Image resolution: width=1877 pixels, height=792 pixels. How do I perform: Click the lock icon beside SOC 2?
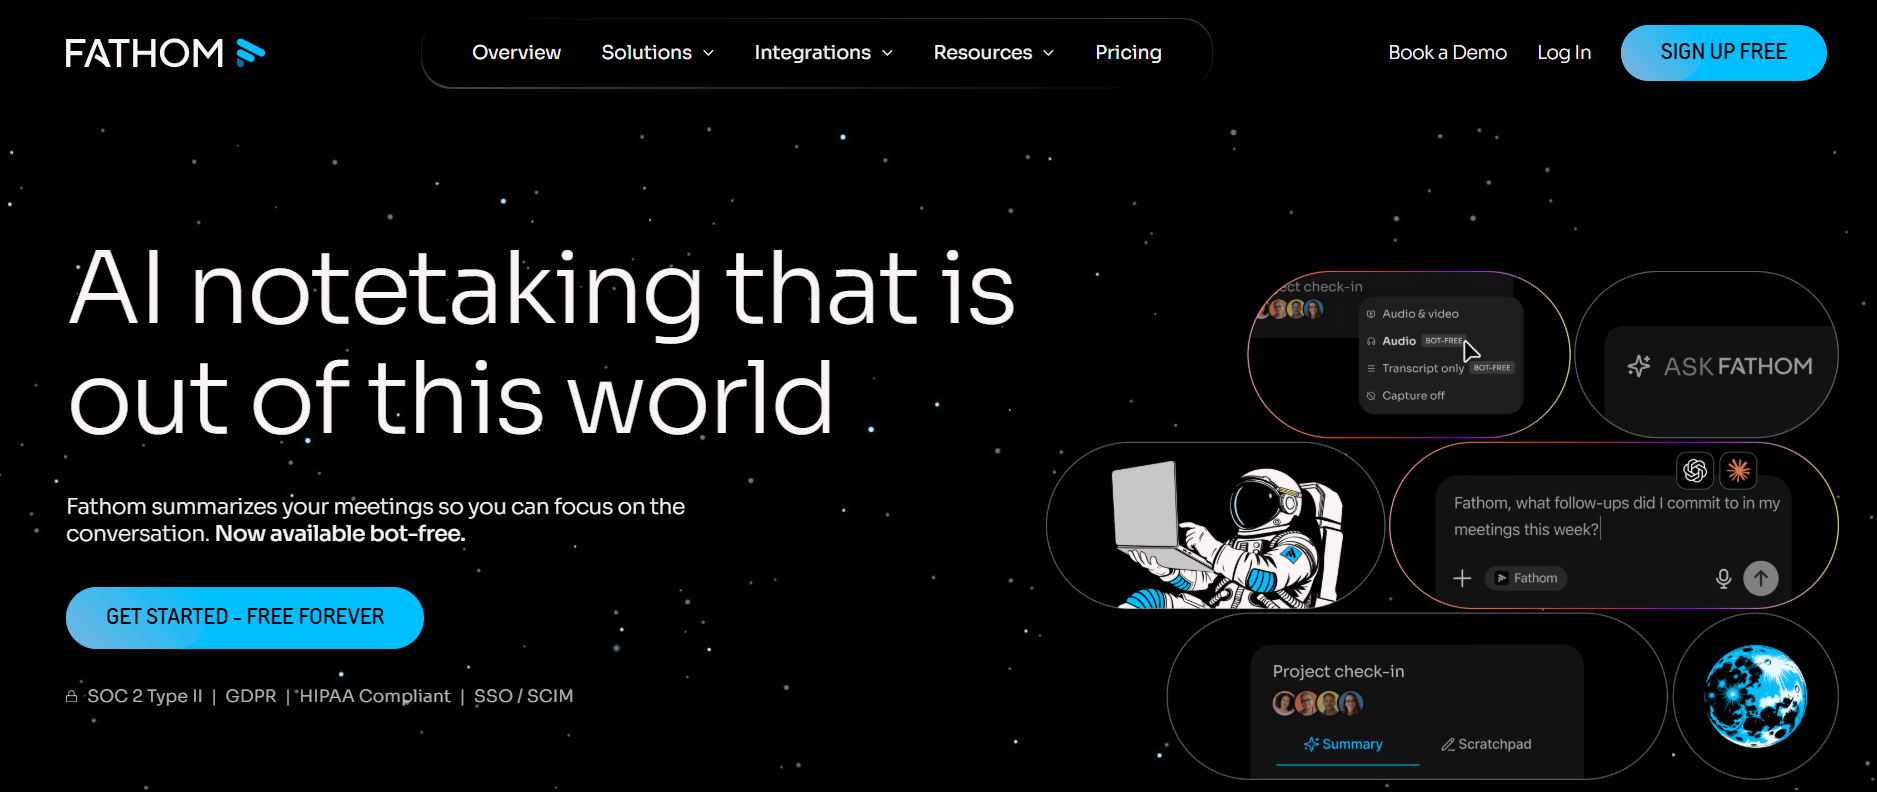coord(72,696)
